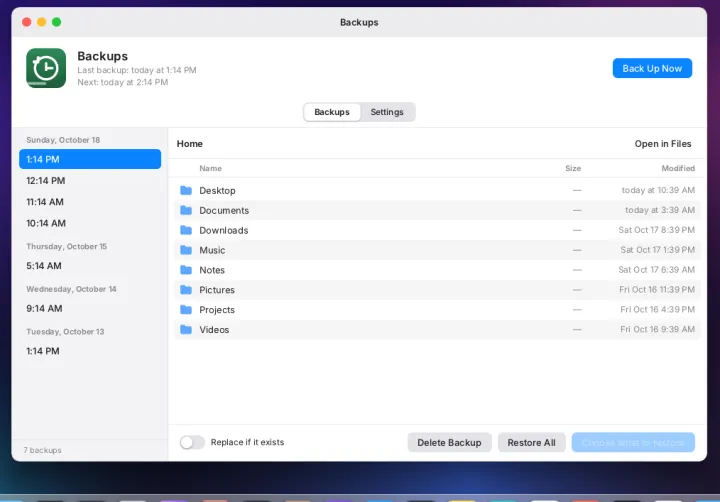The image size is (720, 502).
Task: Click the Projects folder icon
Action: coord(186,310)
